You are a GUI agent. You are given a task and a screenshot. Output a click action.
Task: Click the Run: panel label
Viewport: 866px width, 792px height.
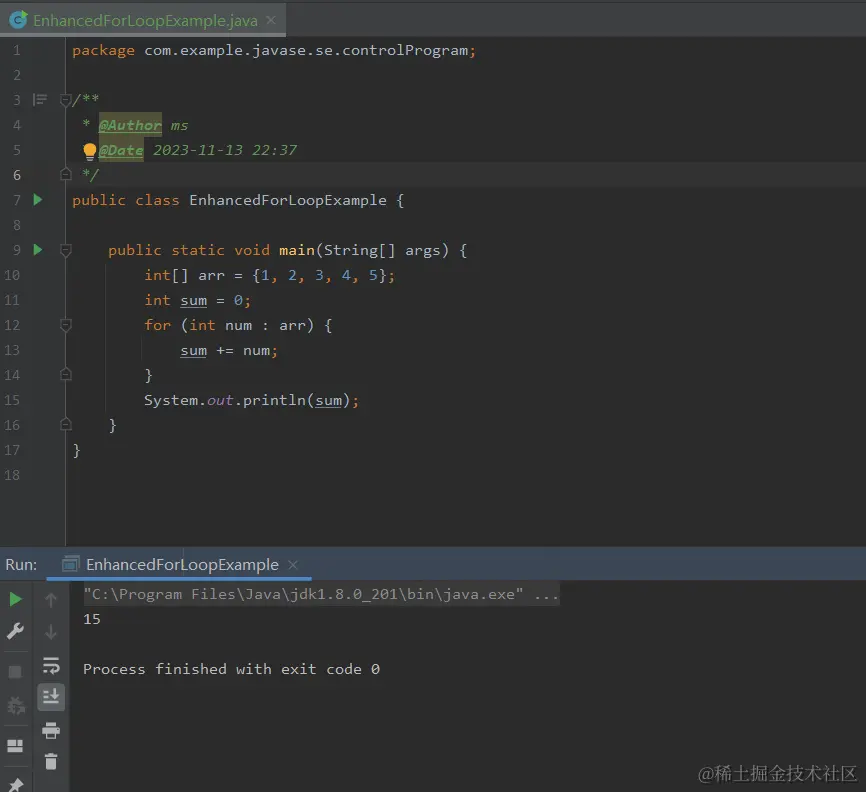[x=21, y=564]
